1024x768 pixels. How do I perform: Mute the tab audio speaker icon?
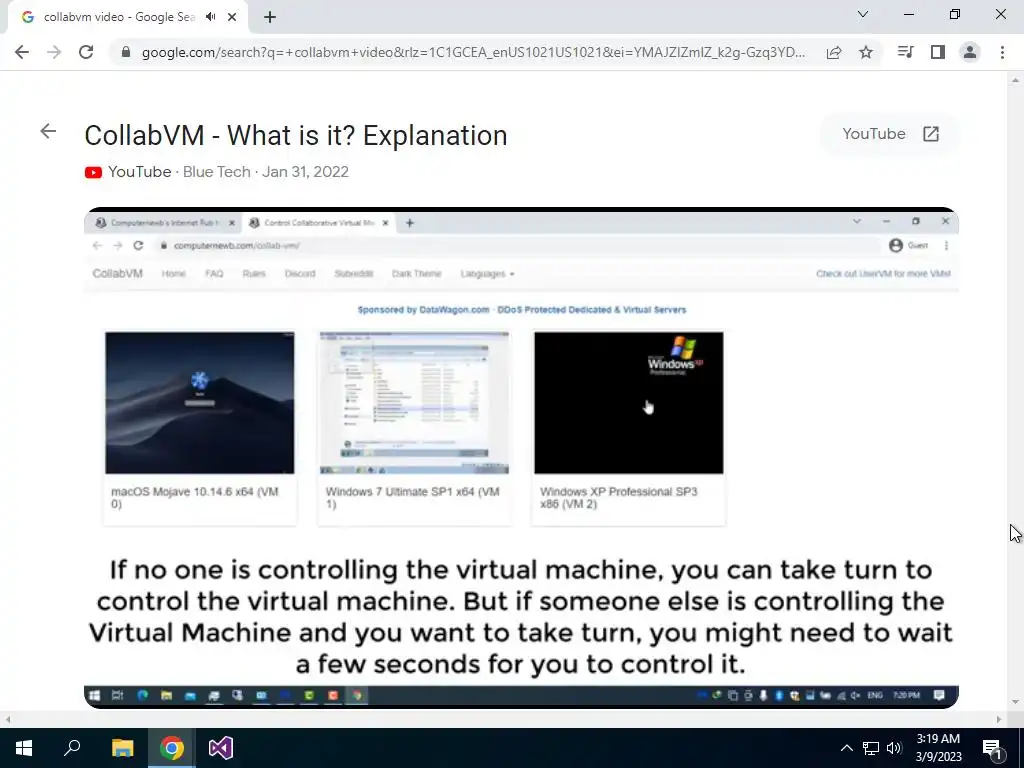pyautogui.click(x=210, y=17)
